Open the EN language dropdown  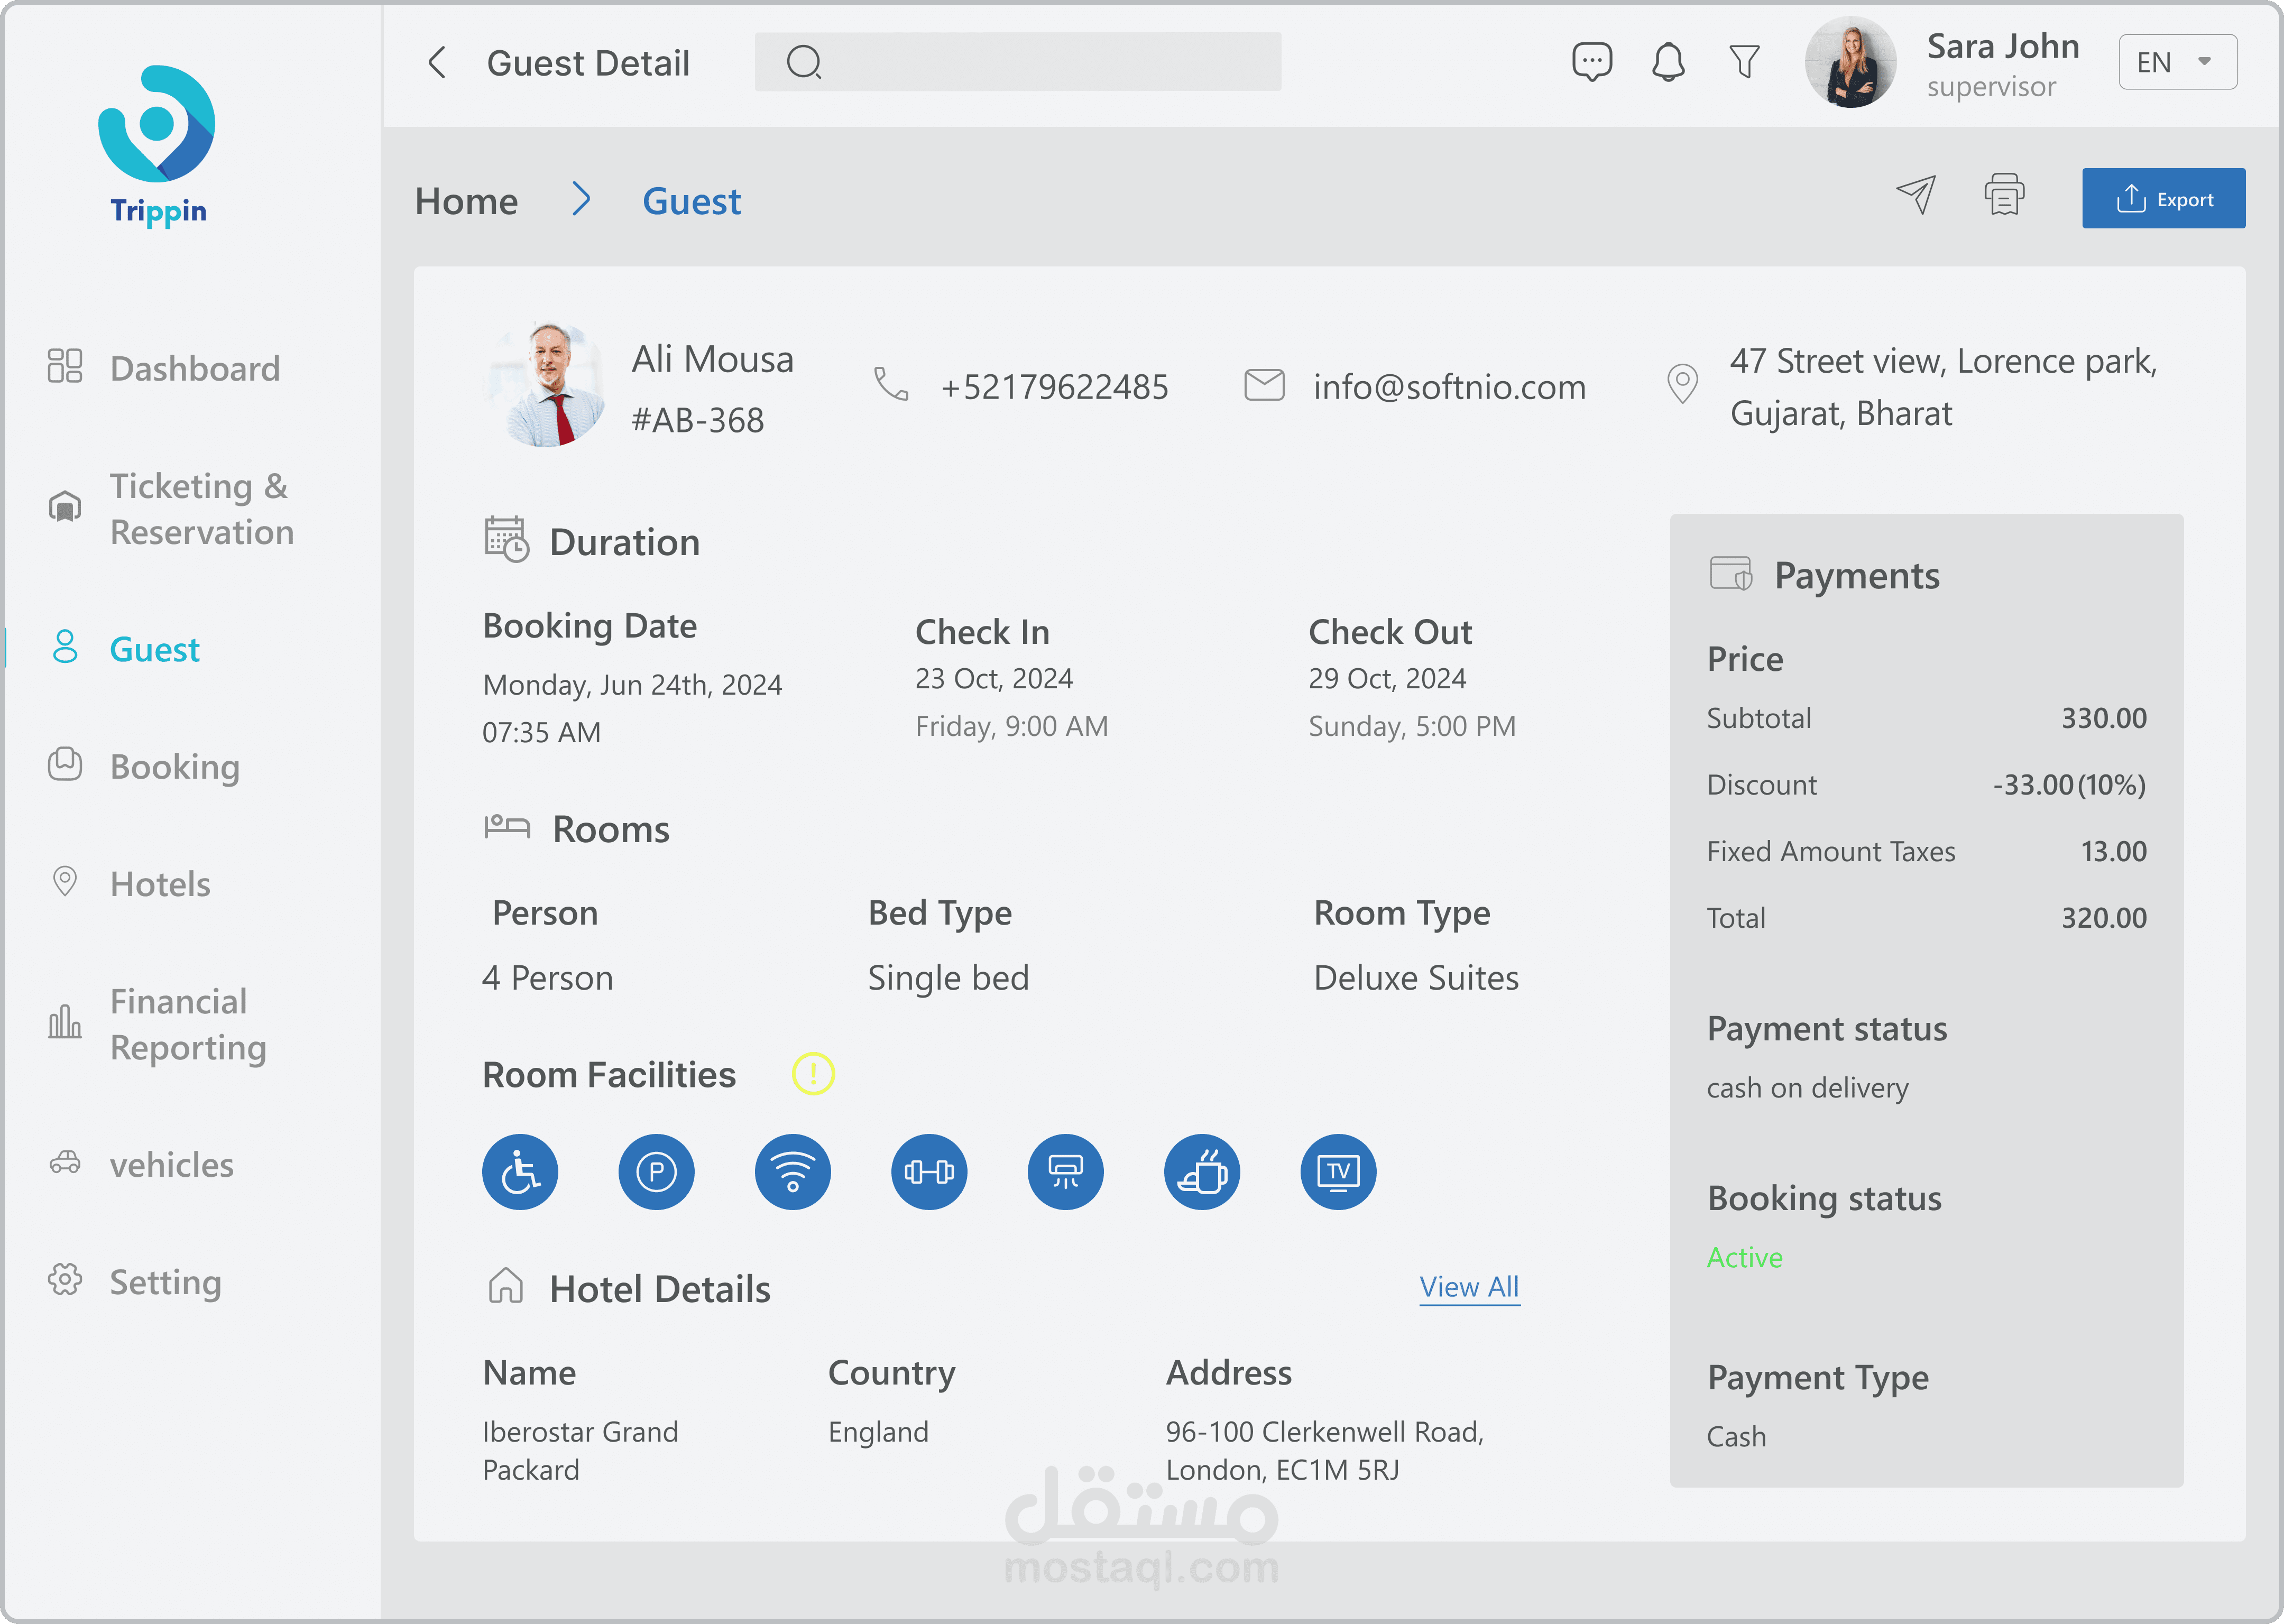point(2177,62)
